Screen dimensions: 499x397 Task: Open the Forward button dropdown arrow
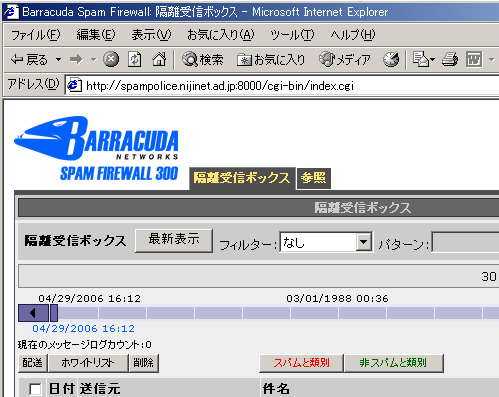click(x=94, y=60)
